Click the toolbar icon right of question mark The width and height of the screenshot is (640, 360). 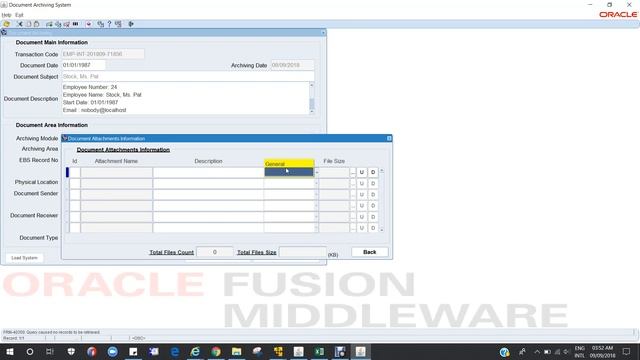point(118,24)
